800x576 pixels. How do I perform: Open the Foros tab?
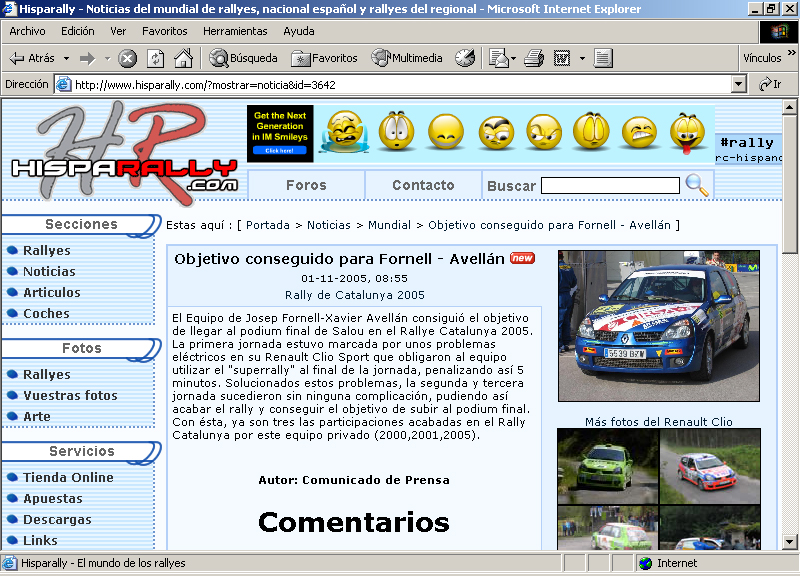(306, 185)
